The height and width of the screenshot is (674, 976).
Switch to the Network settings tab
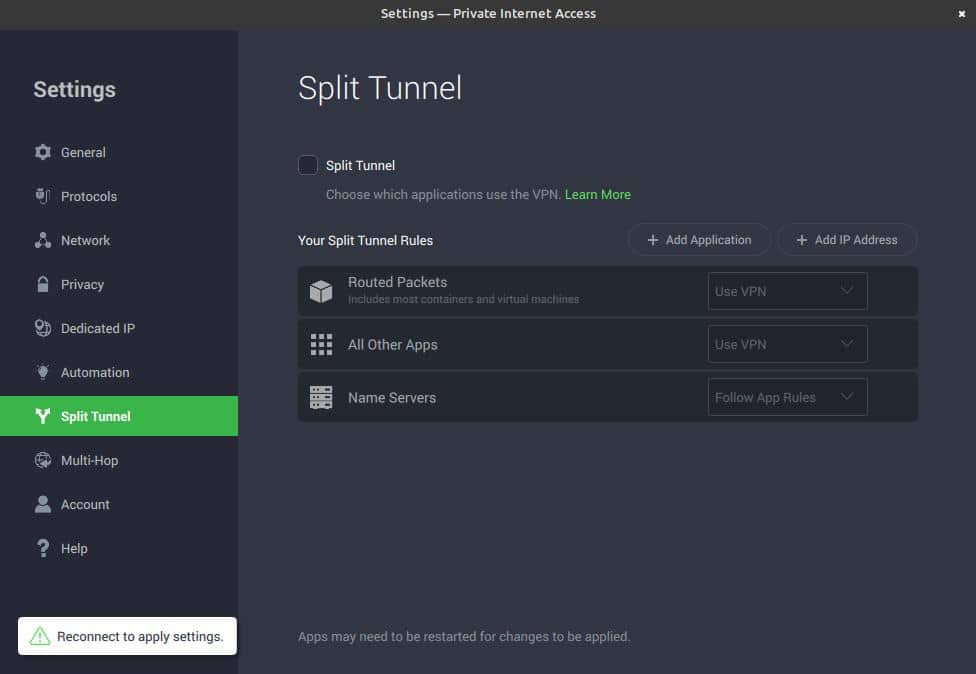point(119,240)
